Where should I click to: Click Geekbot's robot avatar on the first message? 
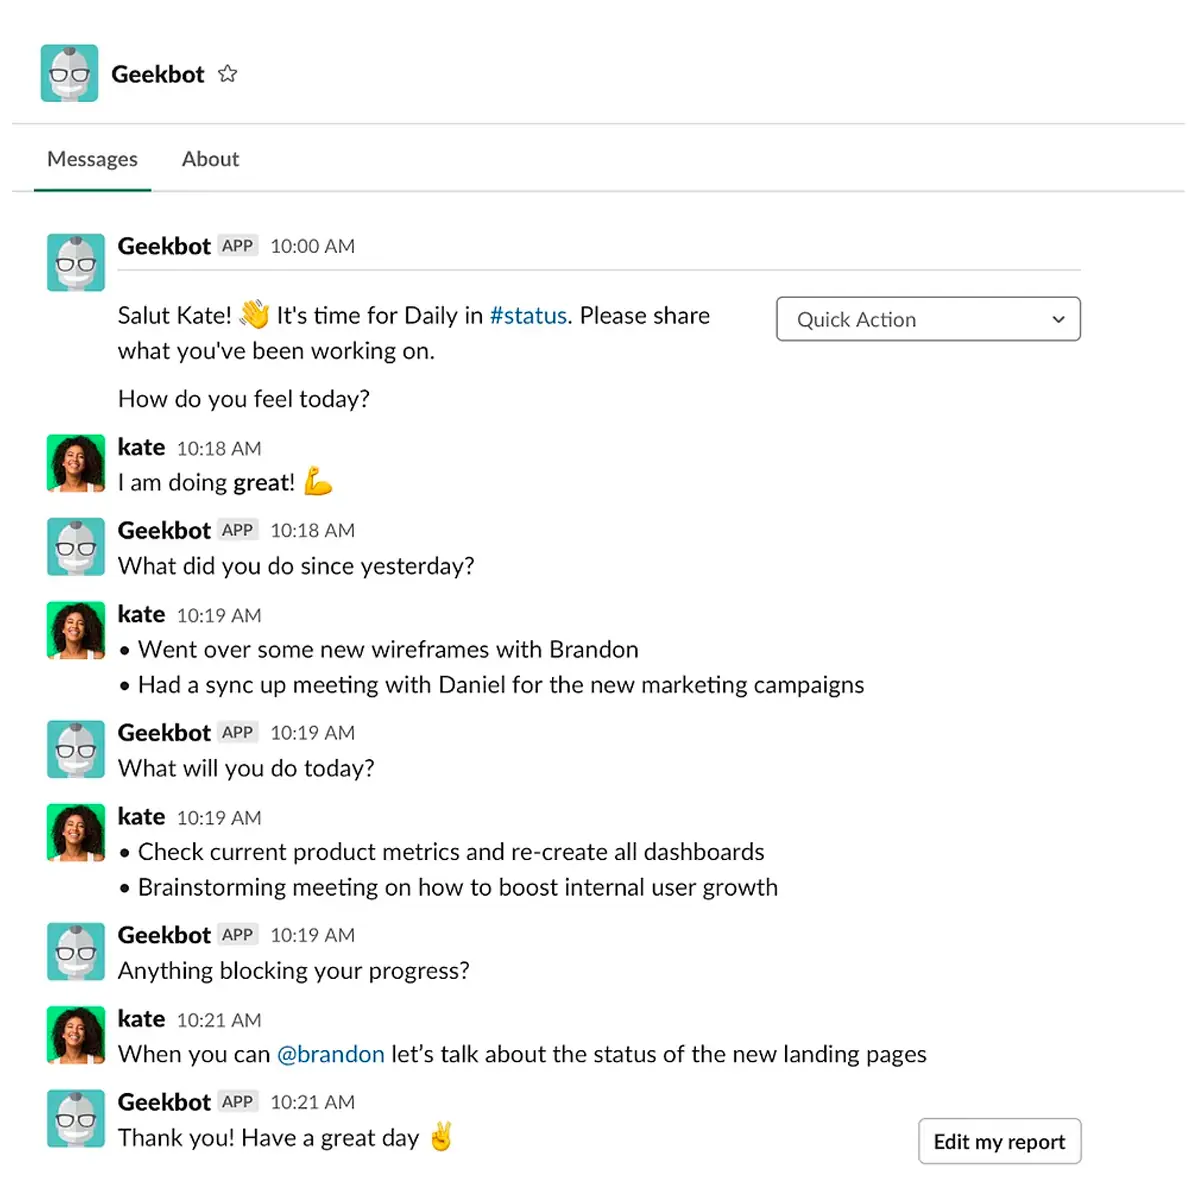pyautogui.click(x=75, y=261)
